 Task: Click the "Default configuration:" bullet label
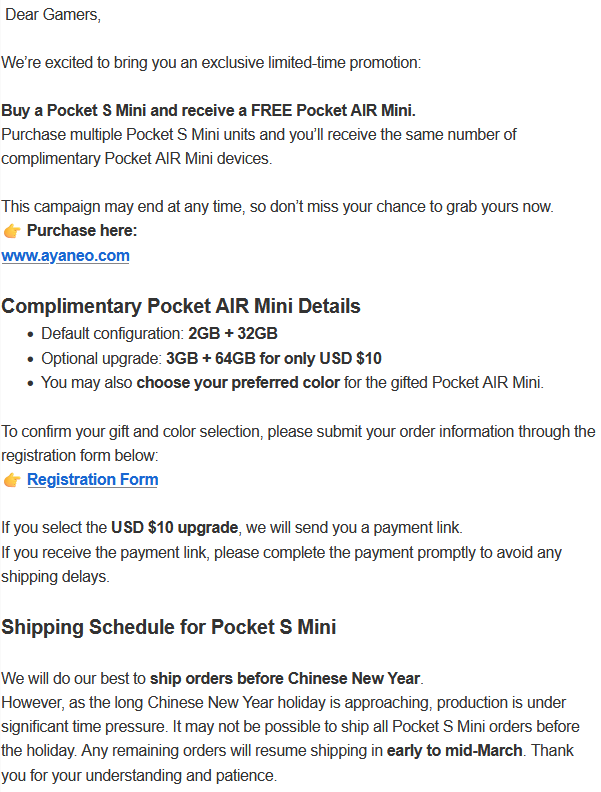[112, 334]
